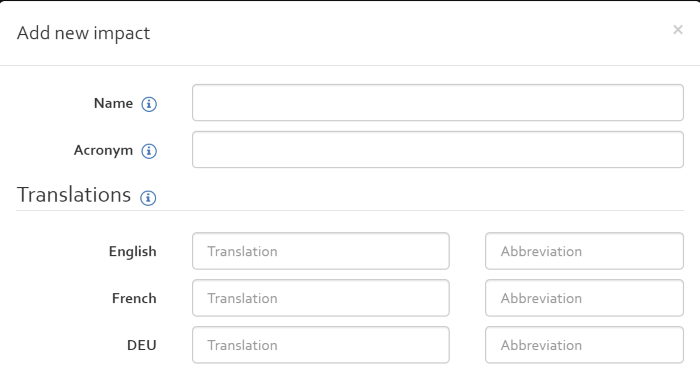This screenshot has height=373, width=700.
Task: Click the Add new impact title
Action: (83, 33)
